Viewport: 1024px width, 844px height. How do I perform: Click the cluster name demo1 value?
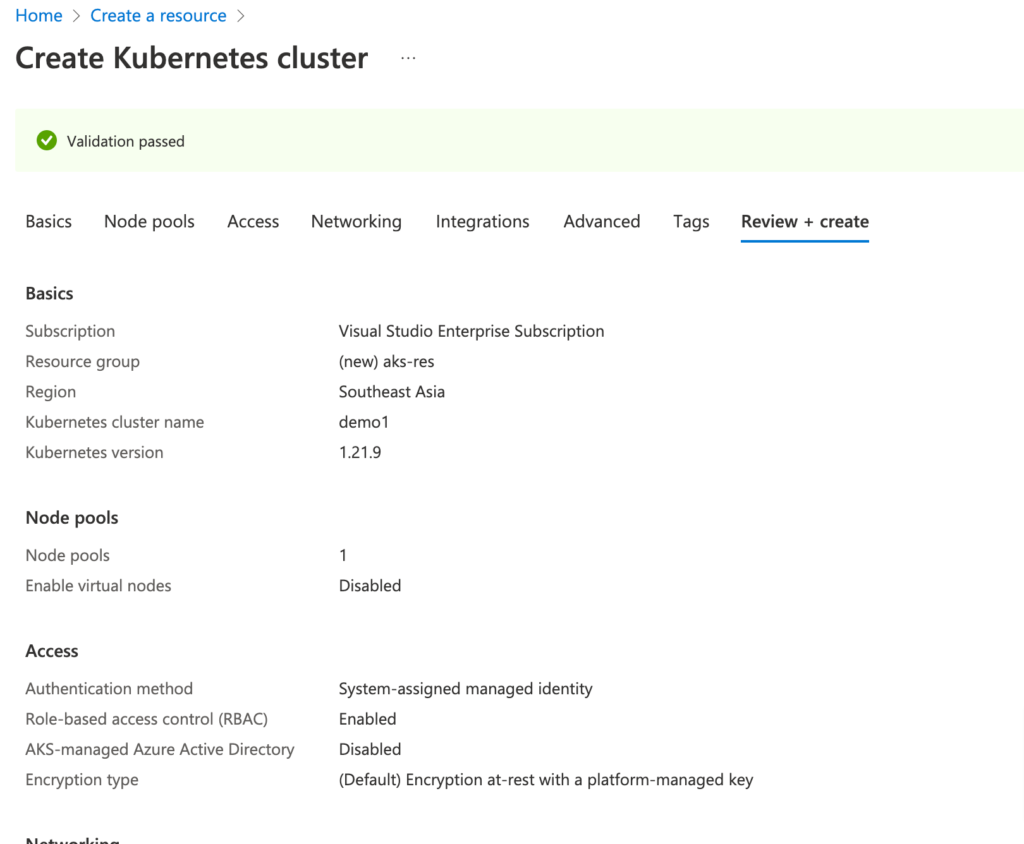362,422
